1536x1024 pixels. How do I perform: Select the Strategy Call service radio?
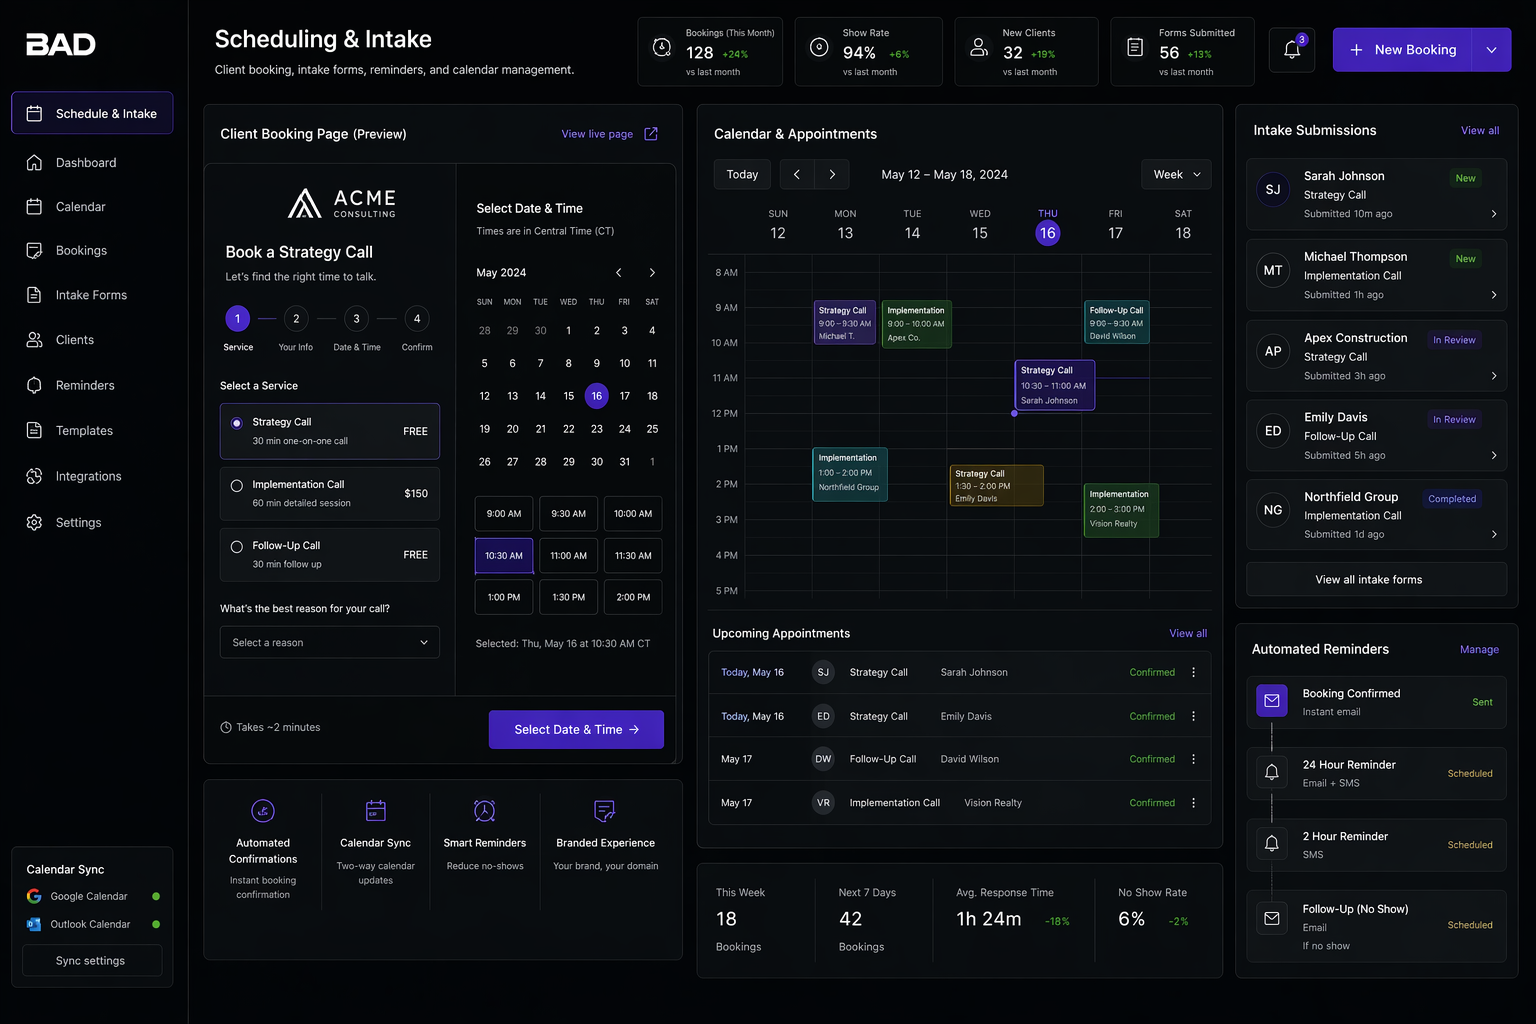click(237, 423)
